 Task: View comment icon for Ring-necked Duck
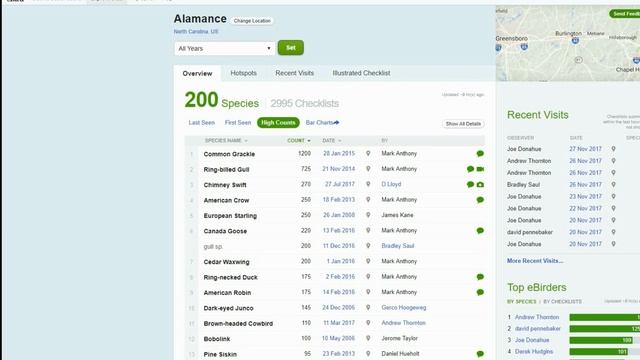point(480,277)
